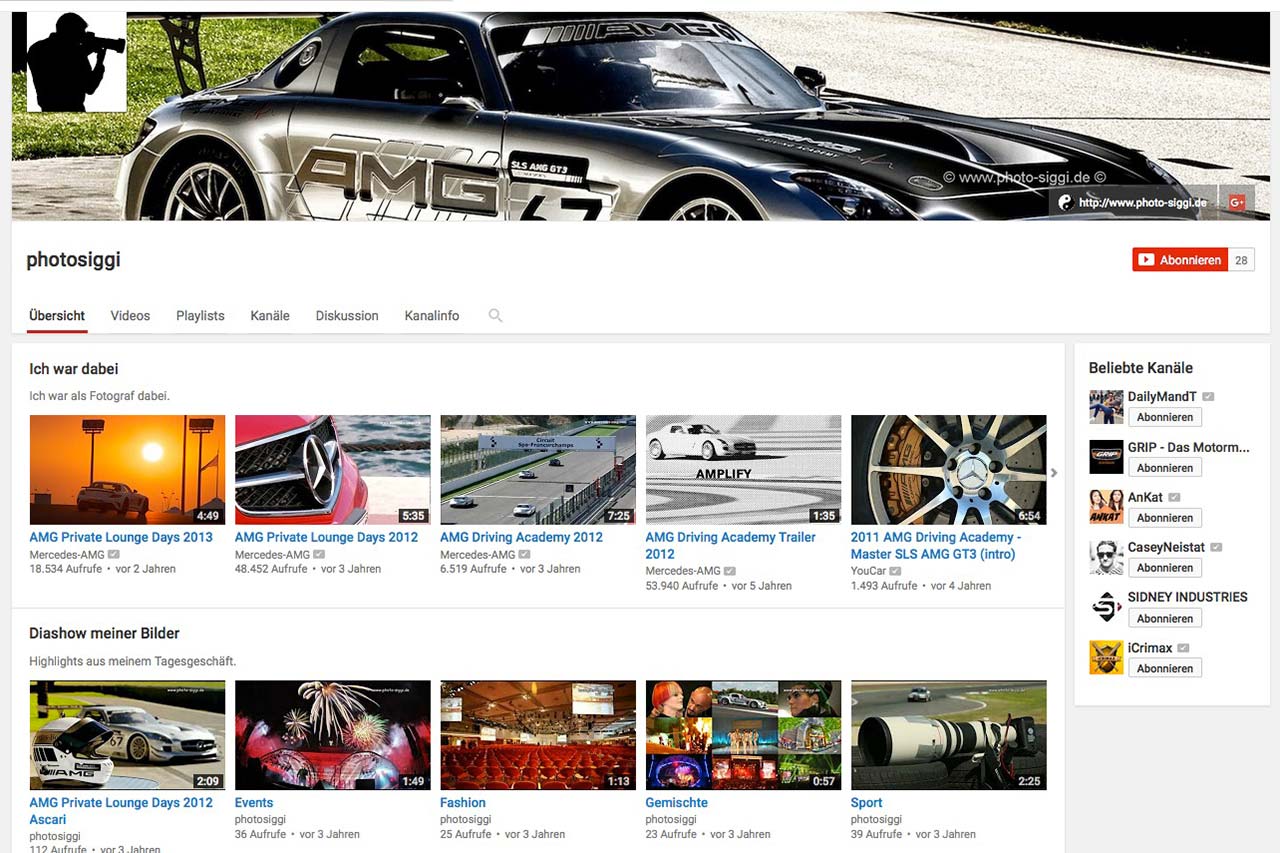Click the 'photosiggi' channel name heading

pos(73,260)
